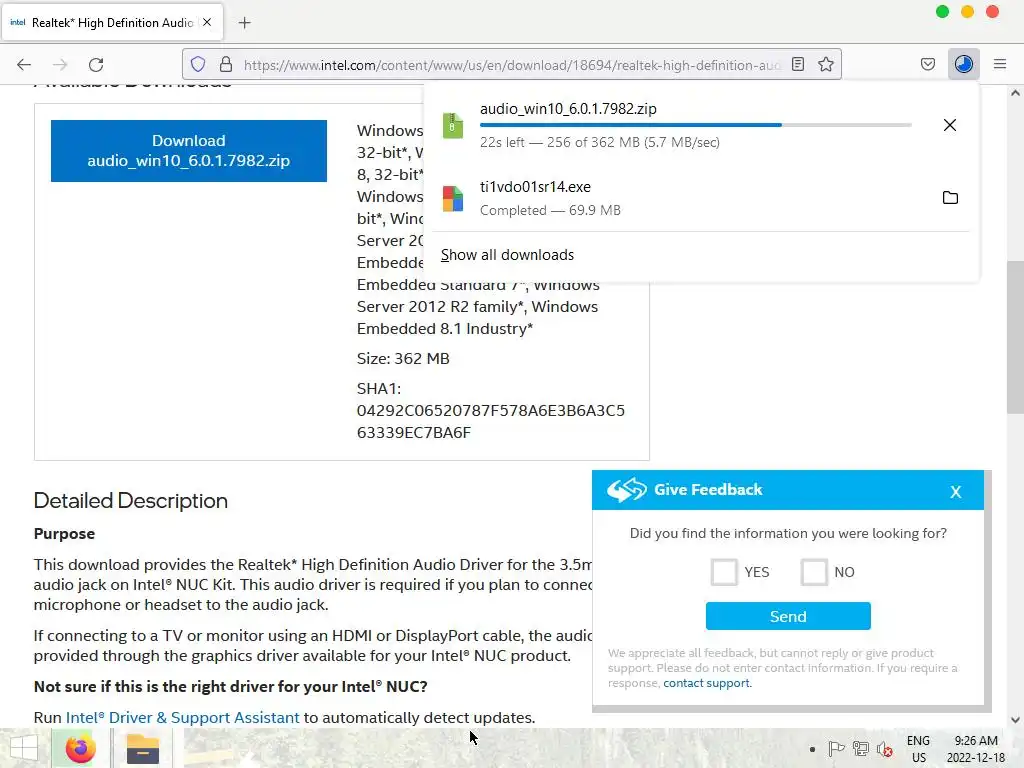This screenshot has width=1024, height=768.
Task: Click the page vertical scrollbar thumb
Action: (x=1014, y=337)
